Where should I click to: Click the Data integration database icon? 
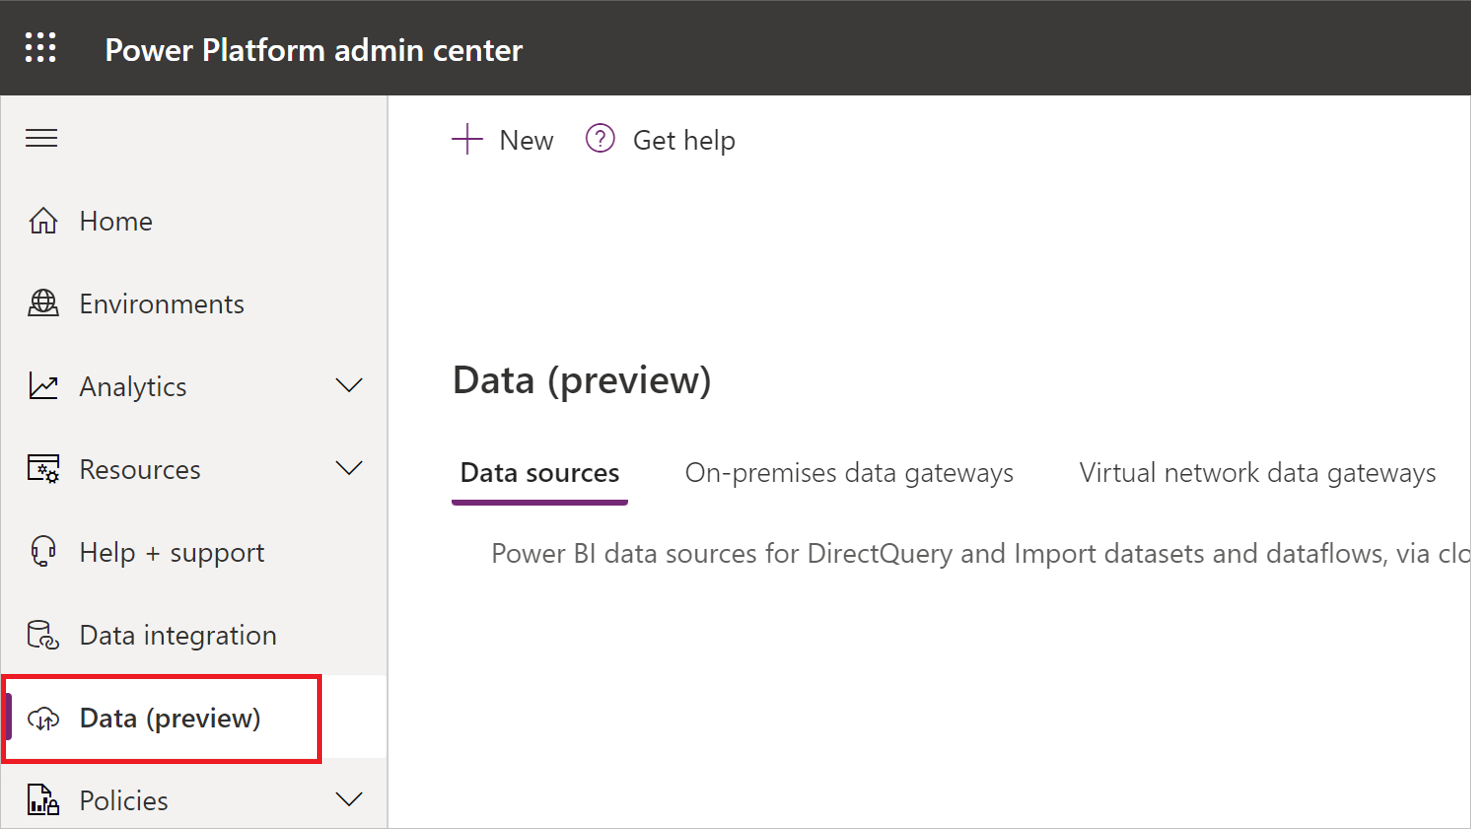coord(43,635)
